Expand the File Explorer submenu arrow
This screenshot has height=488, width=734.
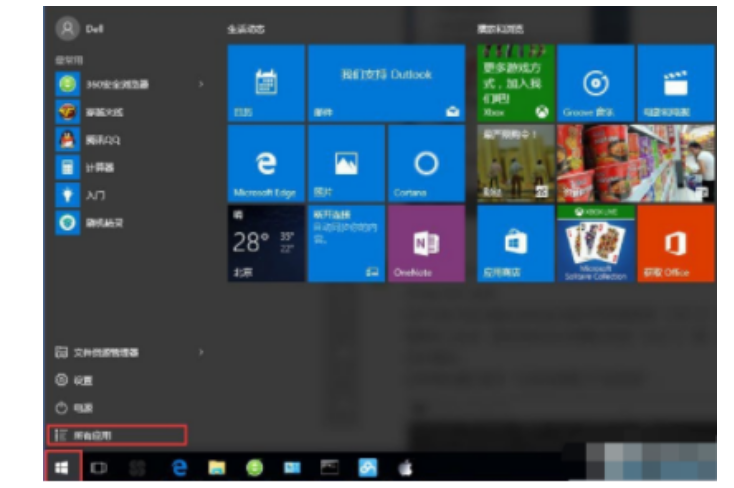pos(201,352)
